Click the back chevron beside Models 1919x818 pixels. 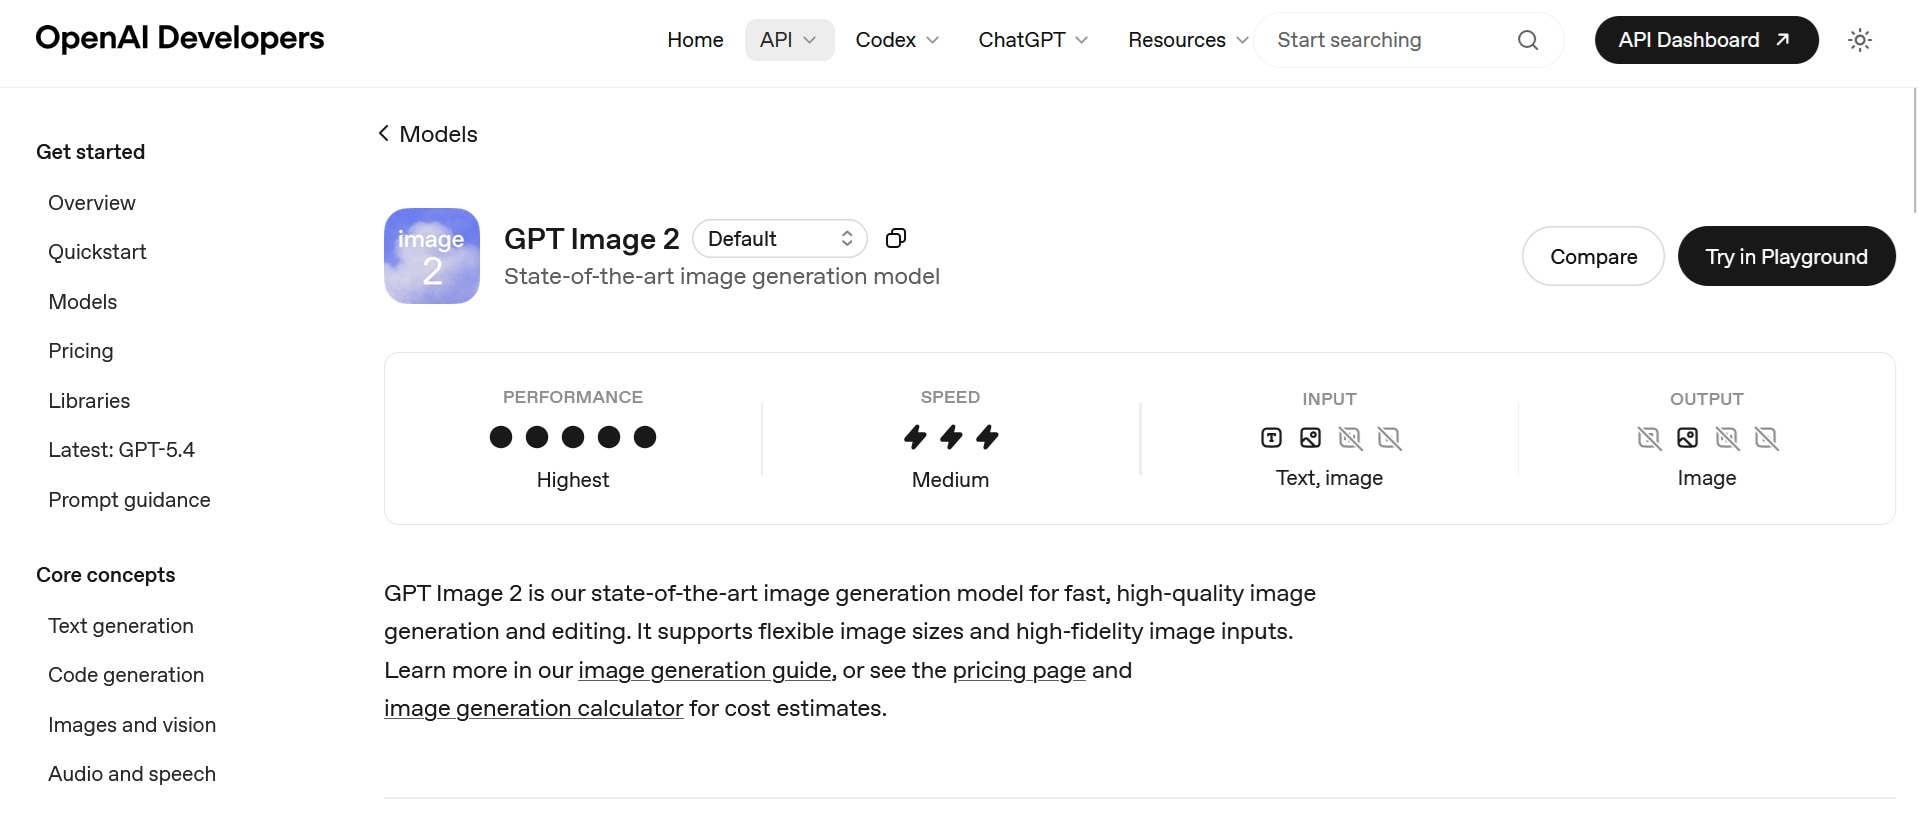click(x=383, y=133)
